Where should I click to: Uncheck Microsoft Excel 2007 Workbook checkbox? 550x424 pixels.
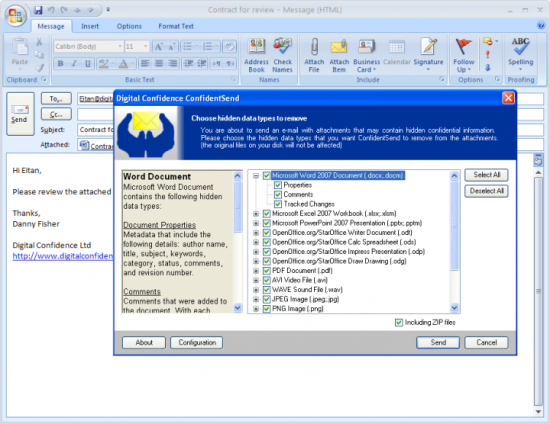[267, 213]
